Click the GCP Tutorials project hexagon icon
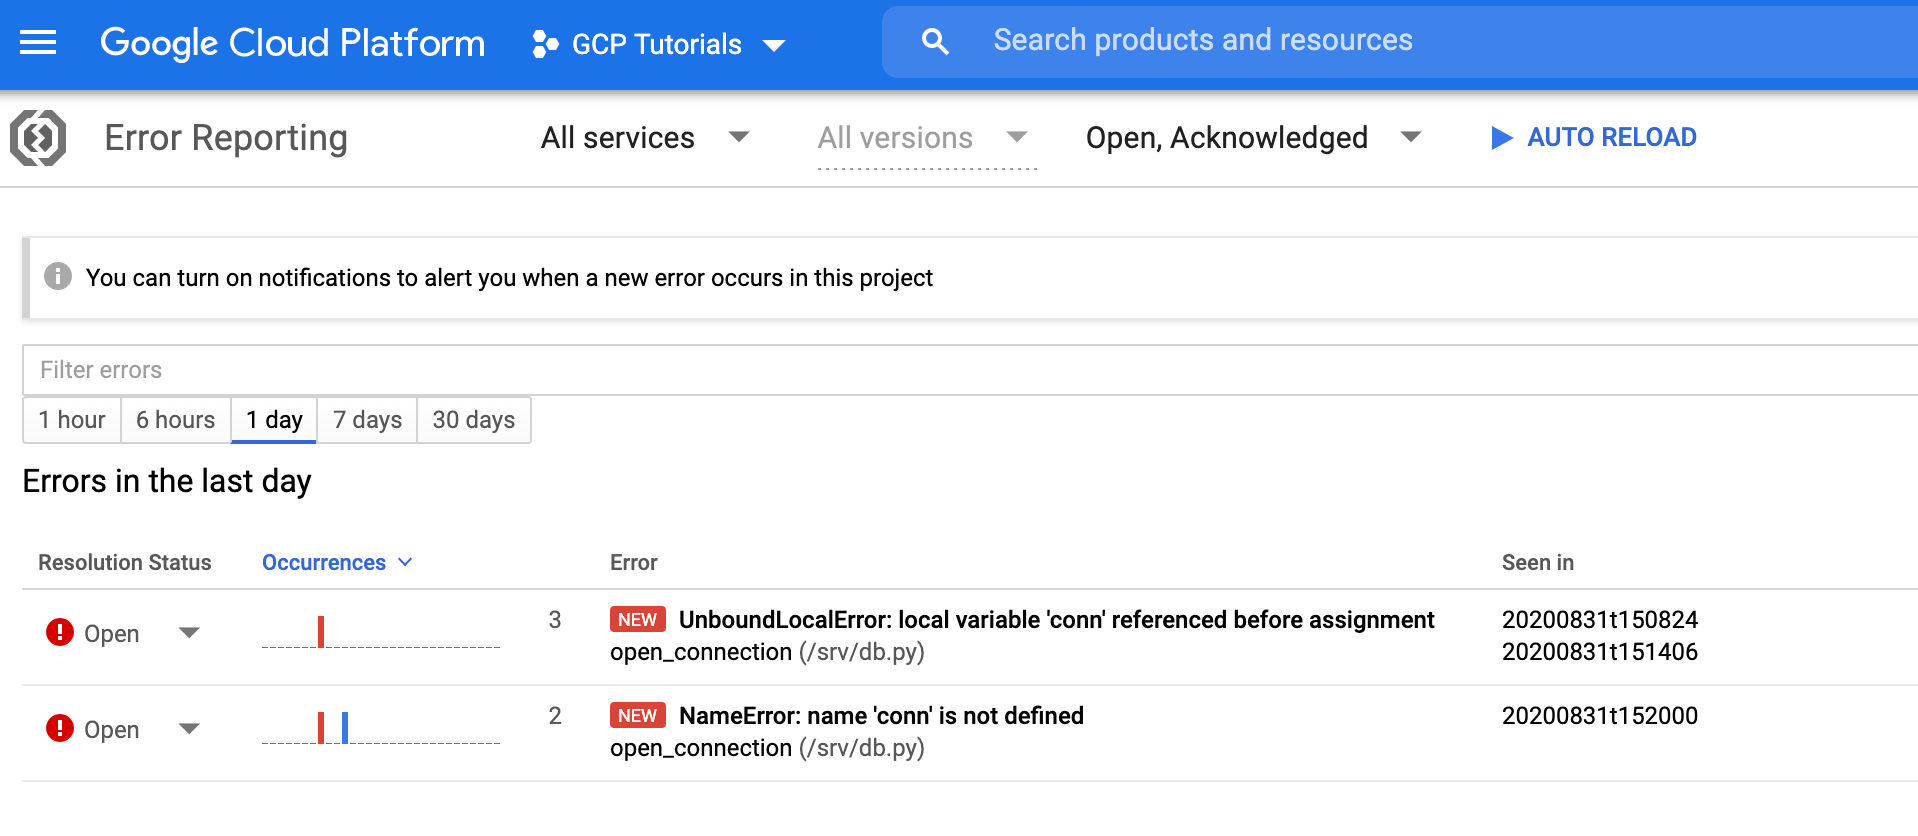The image size is (1918, 836). 544,44
